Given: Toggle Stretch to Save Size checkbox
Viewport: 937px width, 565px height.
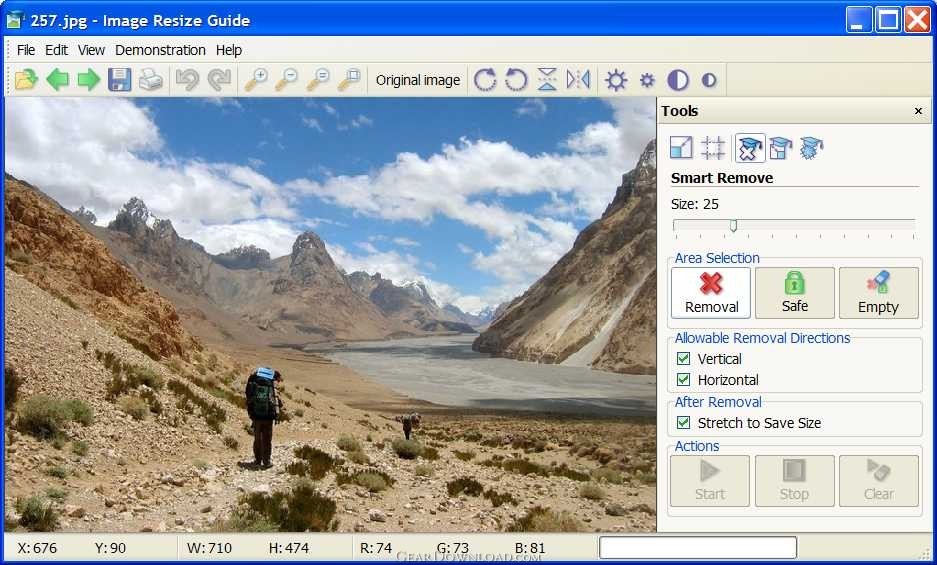Looking at the screenshot, I should click(x=683, y=423).
